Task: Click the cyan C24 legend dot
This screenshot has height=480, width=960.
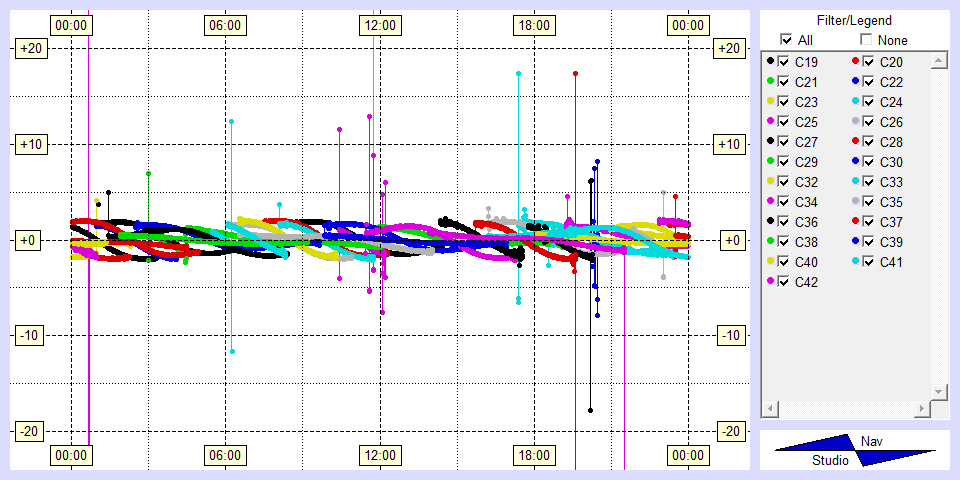Action: pos(855,102)
